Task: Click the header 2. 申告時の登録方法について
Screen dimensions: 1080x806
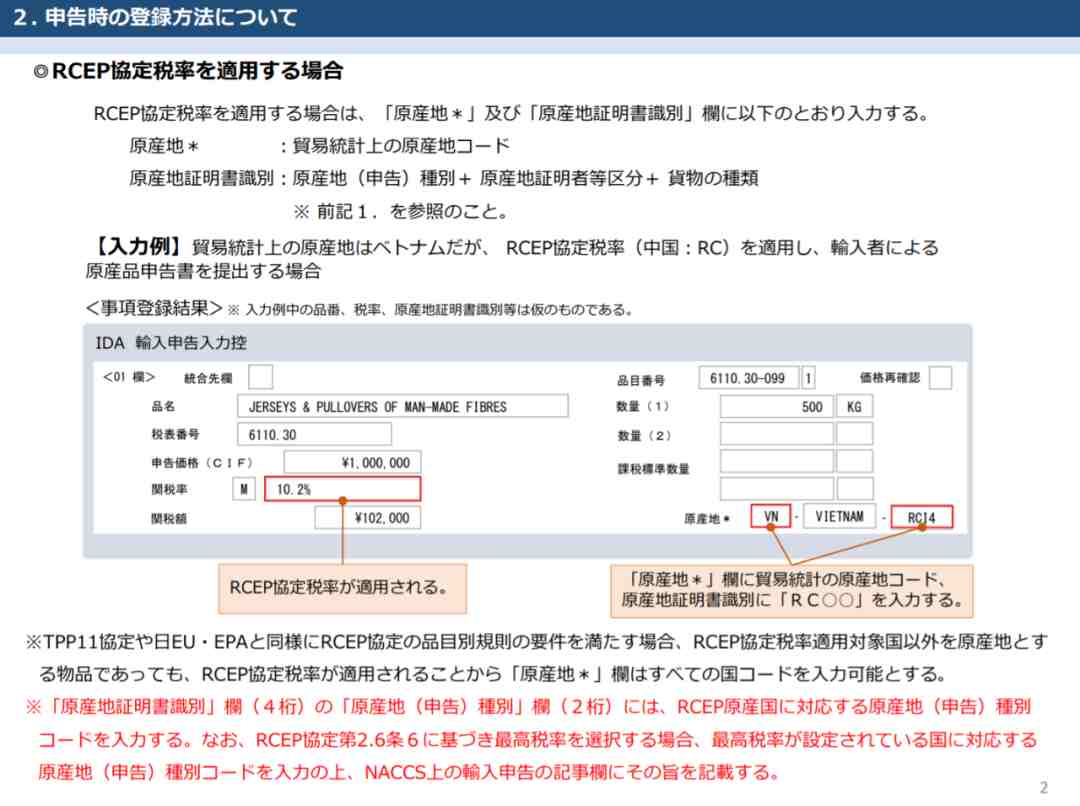Action: (x=155, y=17)
